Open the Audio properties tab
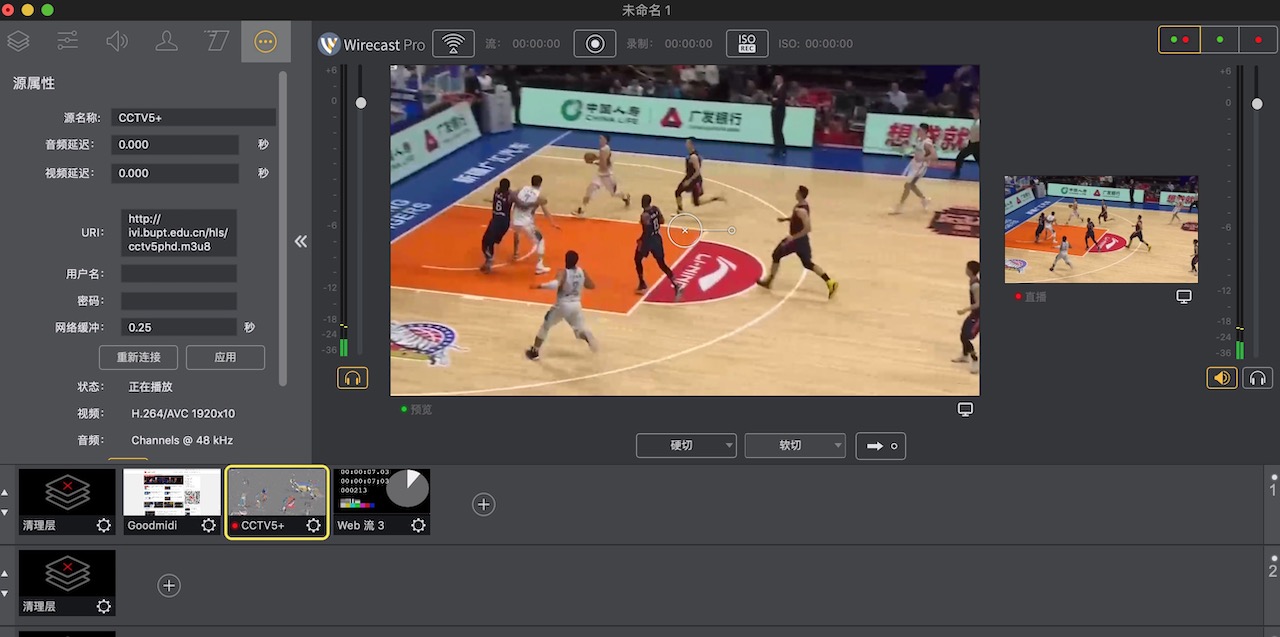 (x=117, y=41)
